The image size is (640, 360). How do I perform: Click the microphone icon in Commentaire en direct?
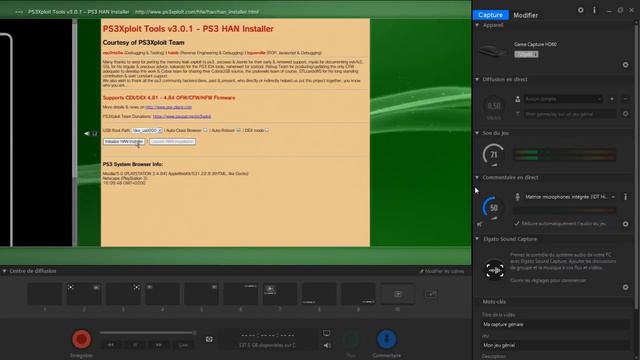tap(518, 197)
